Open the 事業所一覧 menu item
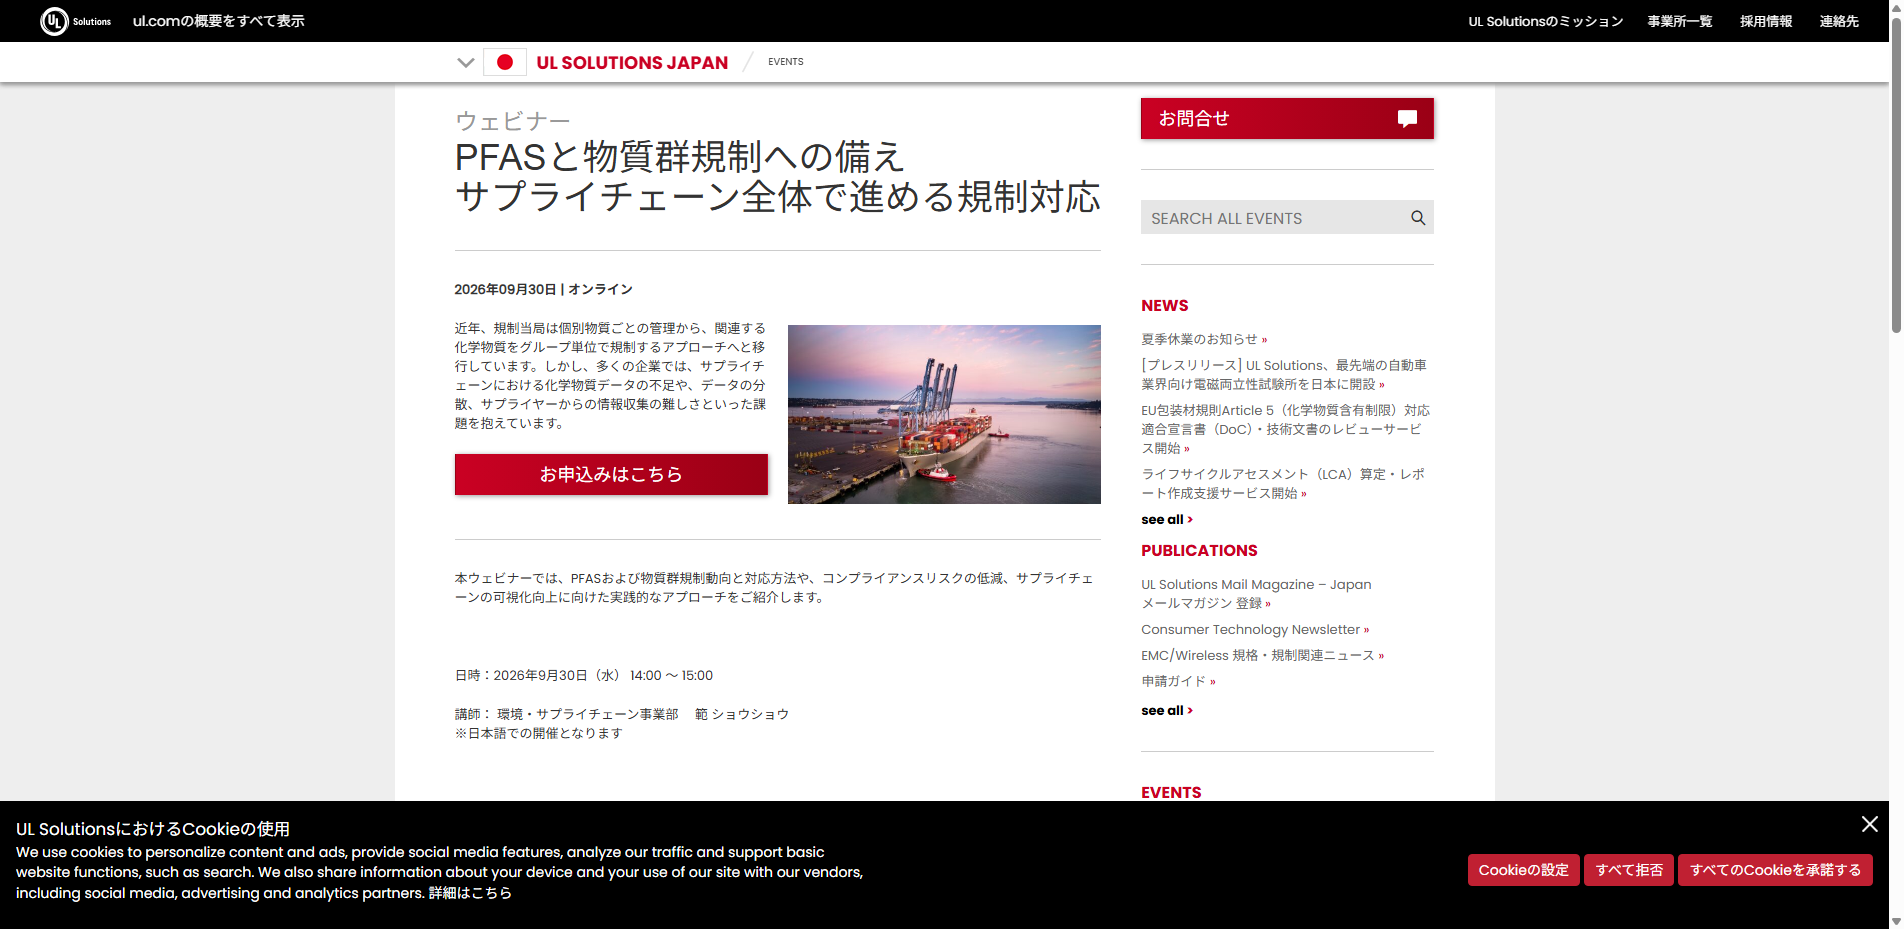 tap(1680, 21)
